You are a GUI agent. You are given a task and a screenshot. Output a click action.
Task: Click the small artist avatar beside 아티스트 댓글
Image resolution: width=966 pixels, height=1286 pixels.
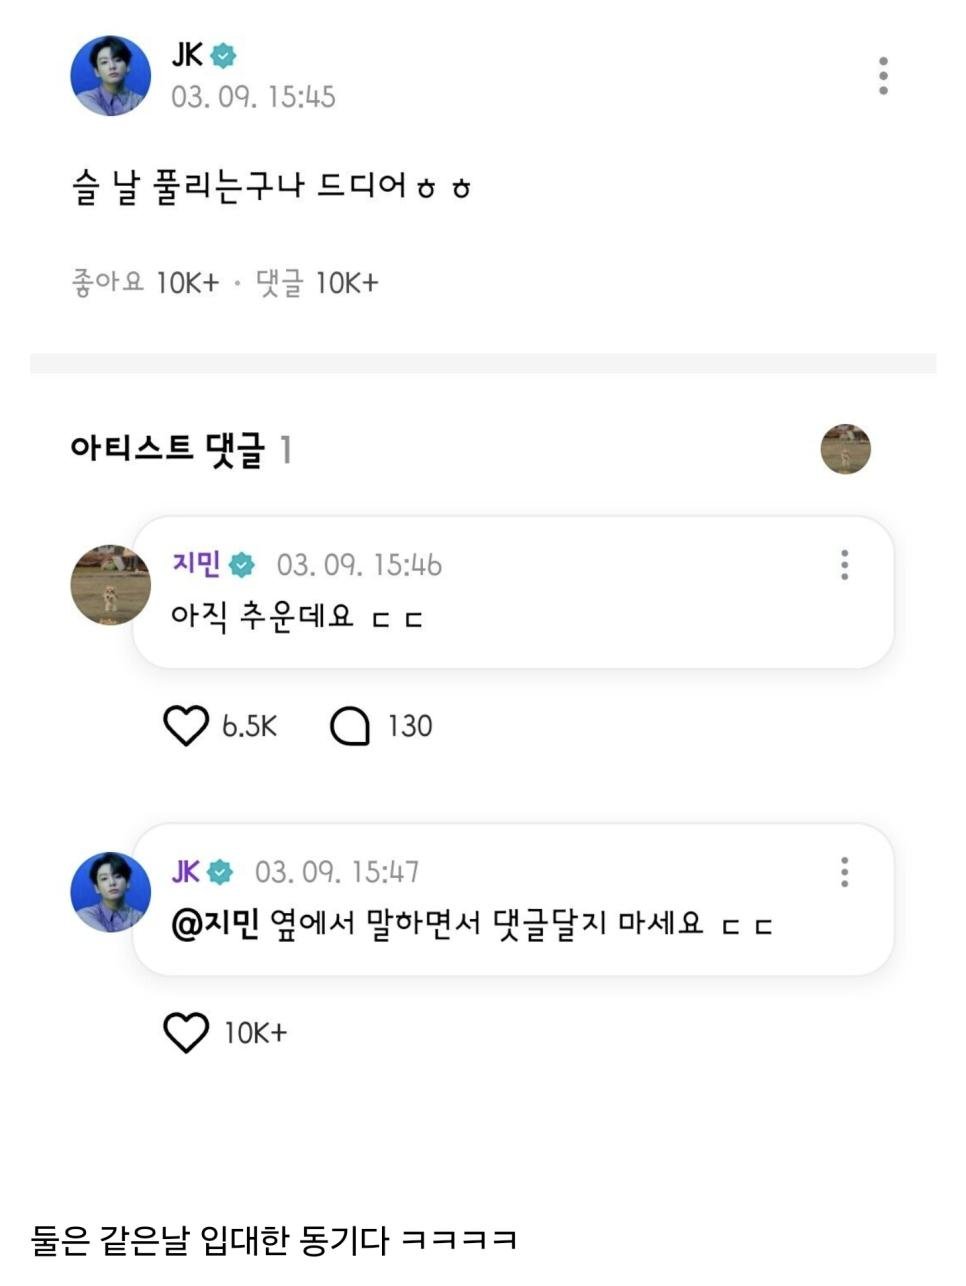coord(845,449)
